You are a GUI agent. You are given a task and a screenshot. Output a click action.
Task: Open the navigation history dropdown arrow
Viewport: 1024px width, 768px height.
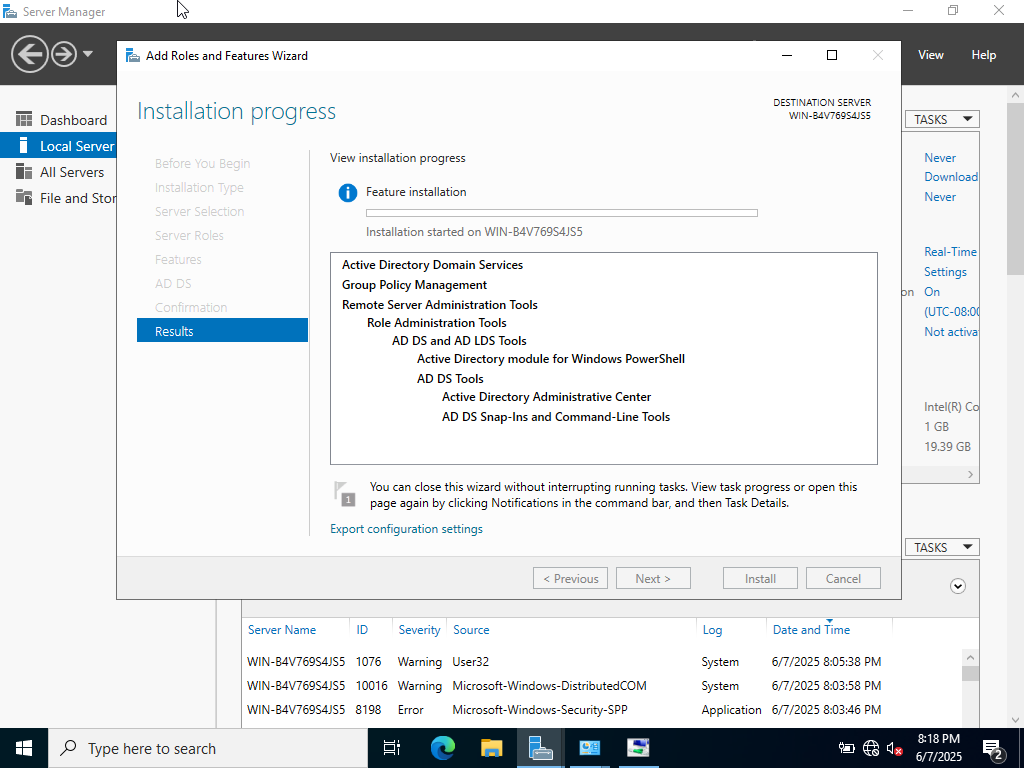pos(88,54)
